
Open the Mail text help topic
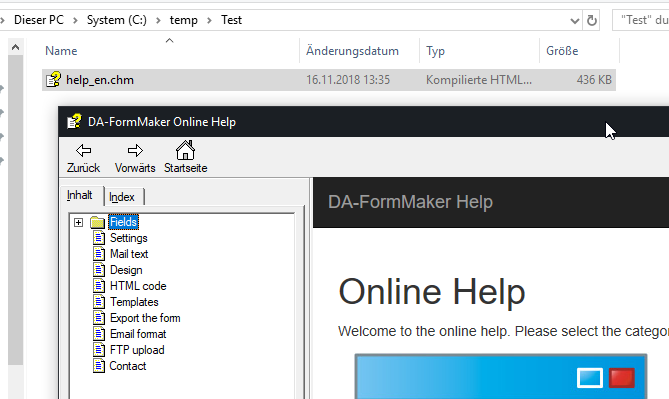click(129, 254)
